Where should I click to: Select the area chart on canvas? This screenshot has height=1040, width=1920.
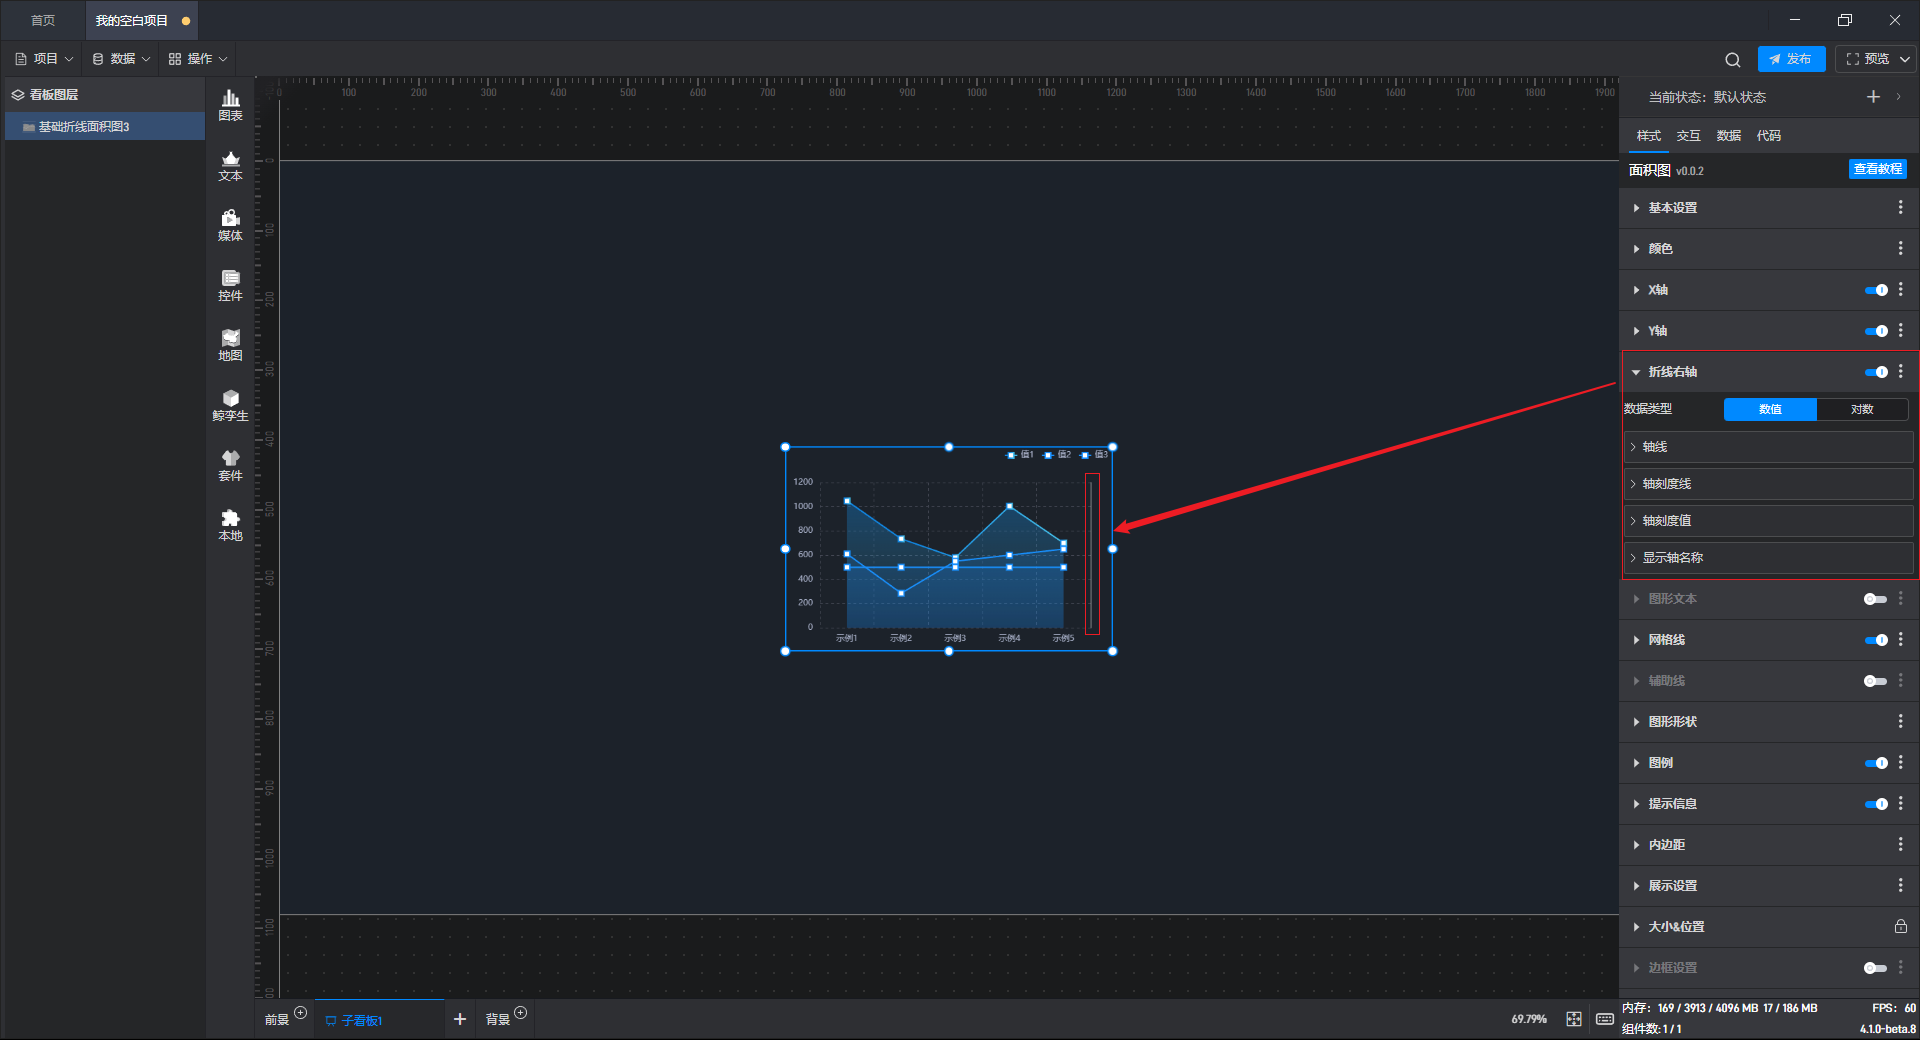[x=949, y=549]
